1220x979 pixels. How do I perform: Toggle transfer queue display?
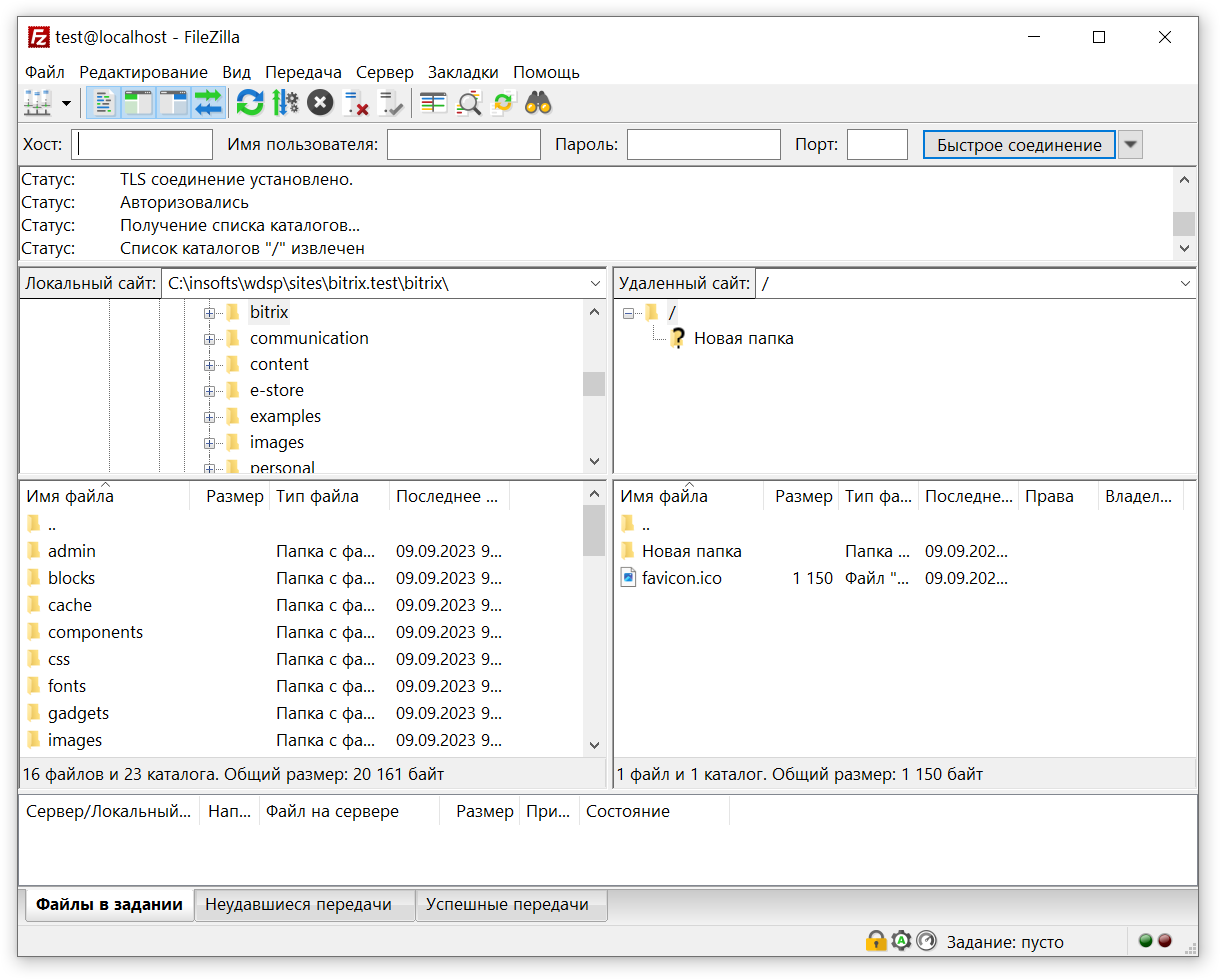pos(208,102)
